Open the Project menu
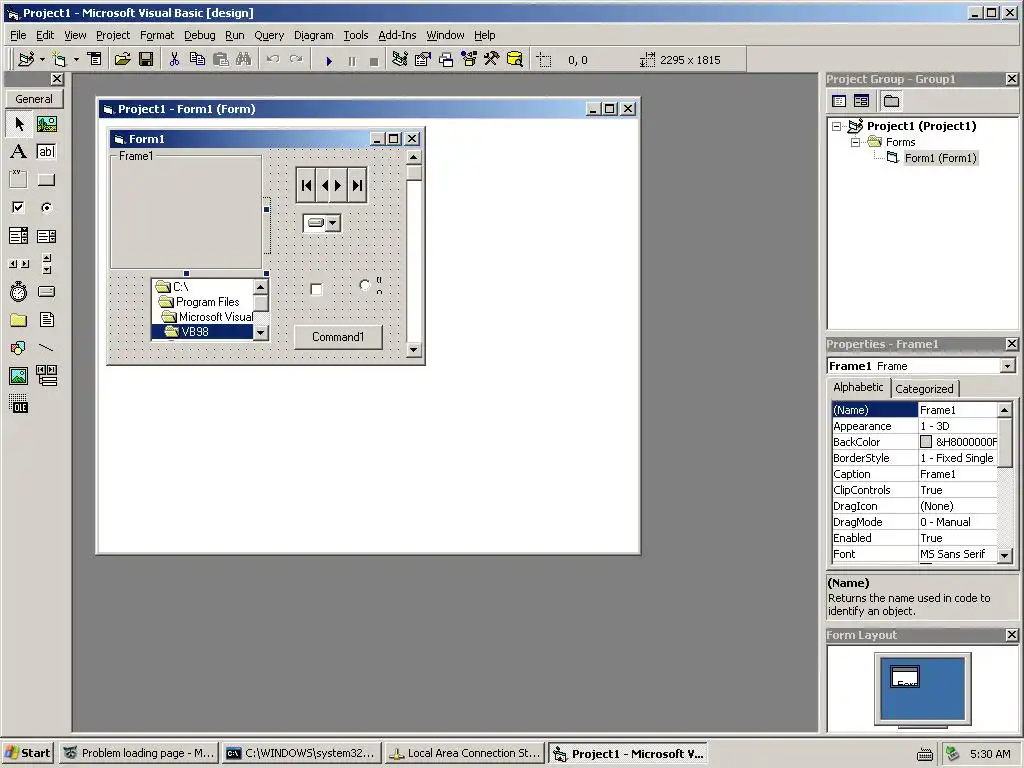 pyautogui.click(x=113, y=35)
